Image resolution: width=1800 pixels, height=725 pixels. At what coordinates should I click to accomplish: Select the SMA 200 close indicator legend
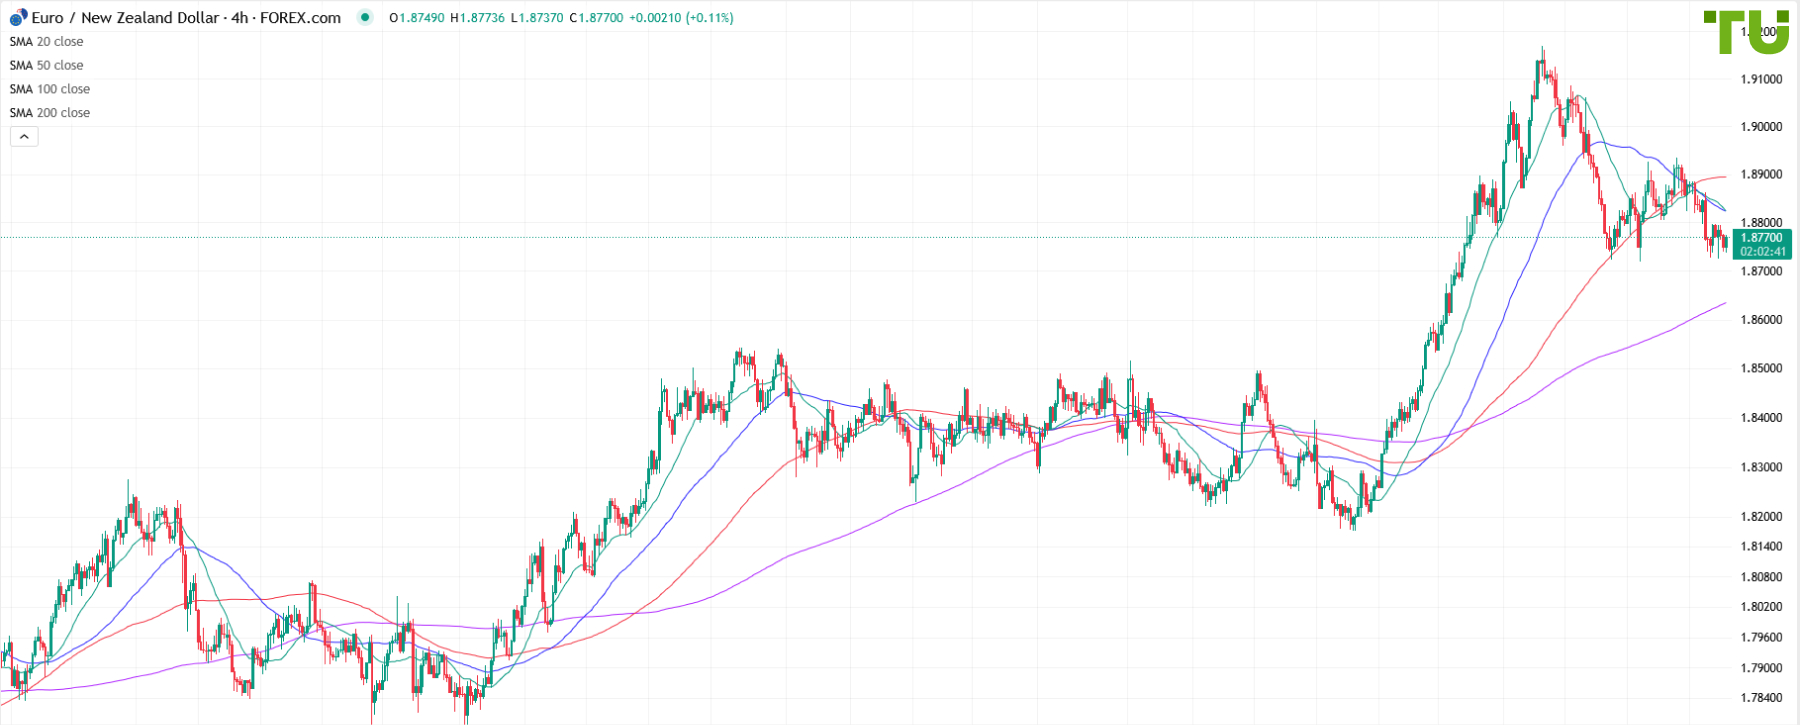coord(50,113)
